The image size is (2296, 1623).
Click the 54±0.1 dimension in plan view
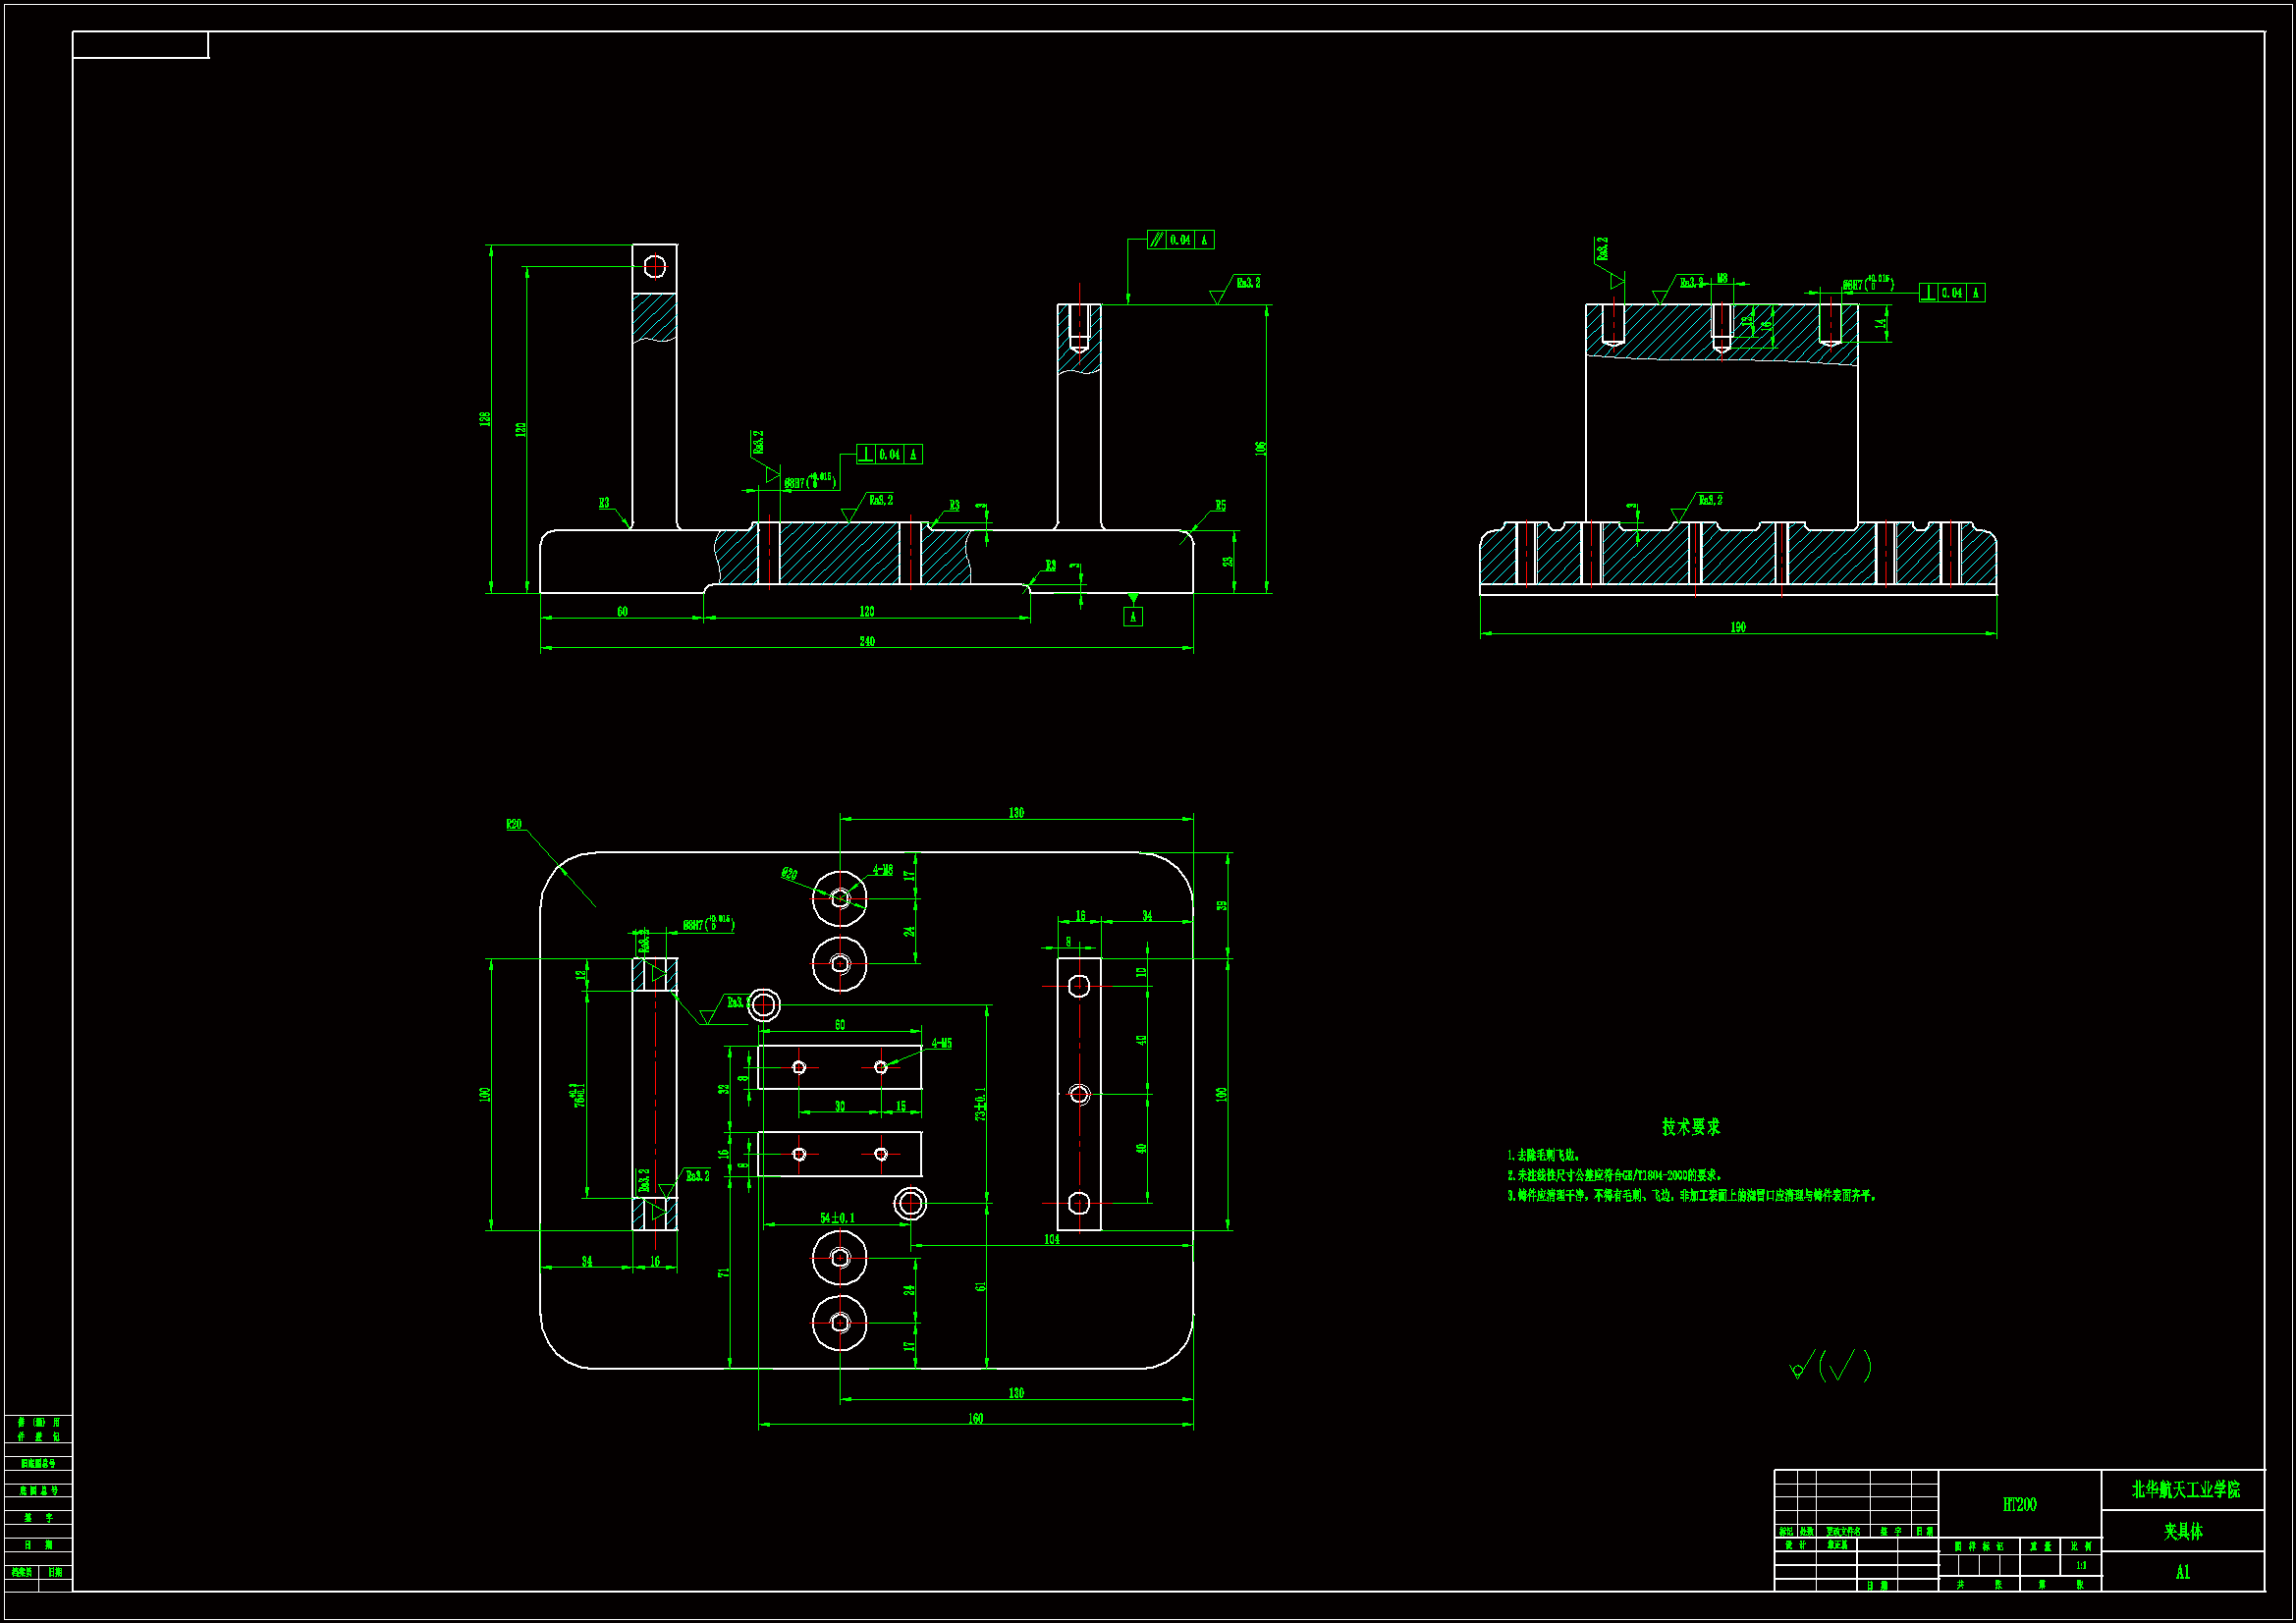pos(837,1218)
